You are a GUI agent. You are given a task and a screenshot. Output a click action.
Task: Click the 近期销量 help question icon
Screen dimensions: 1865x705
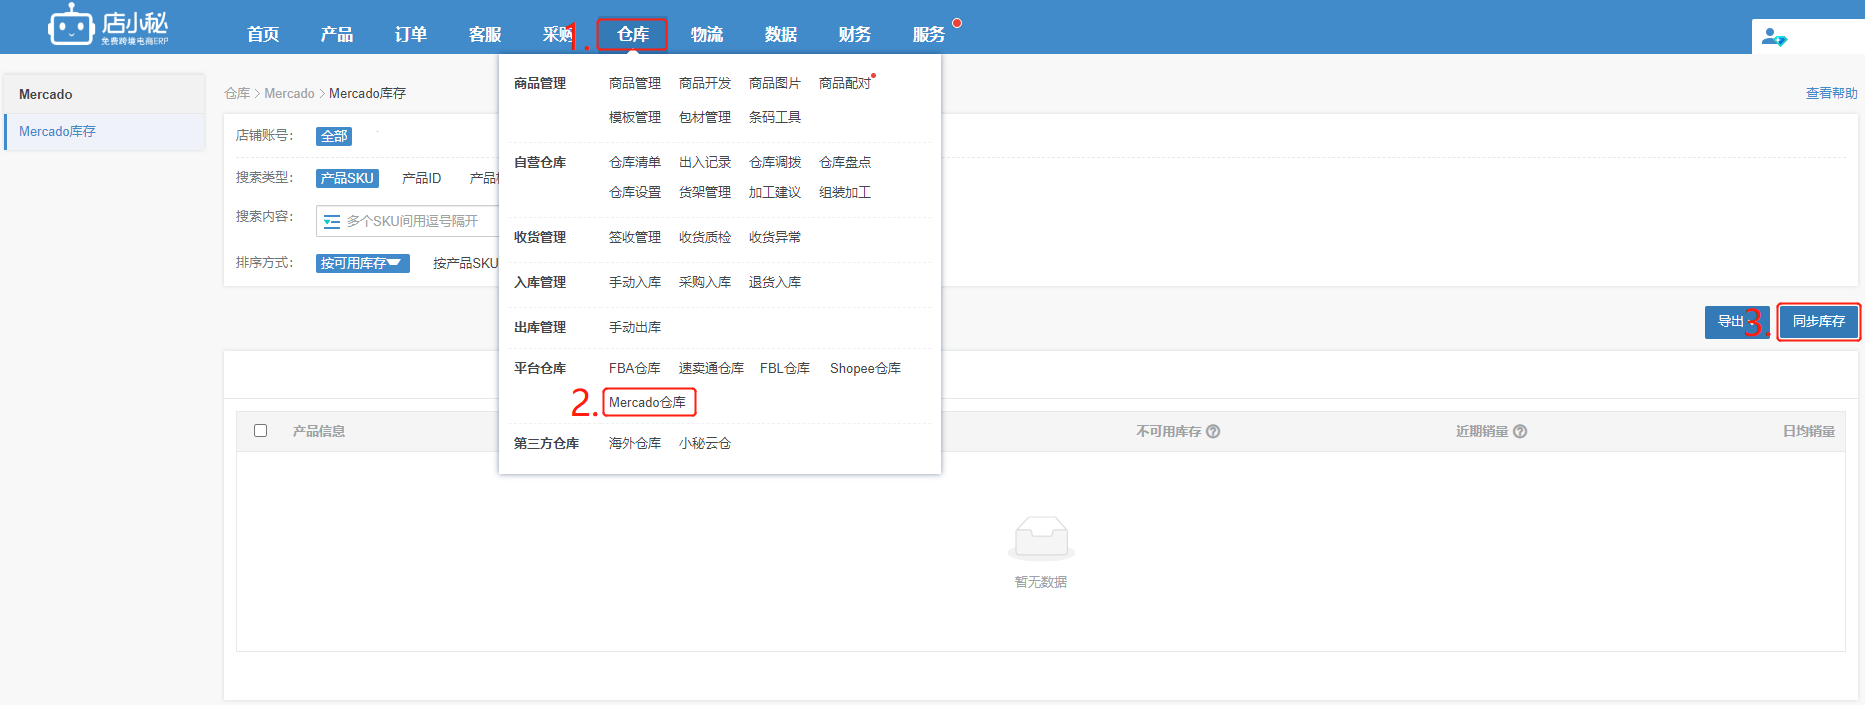pyautogui.click(x=1520, y=431)
